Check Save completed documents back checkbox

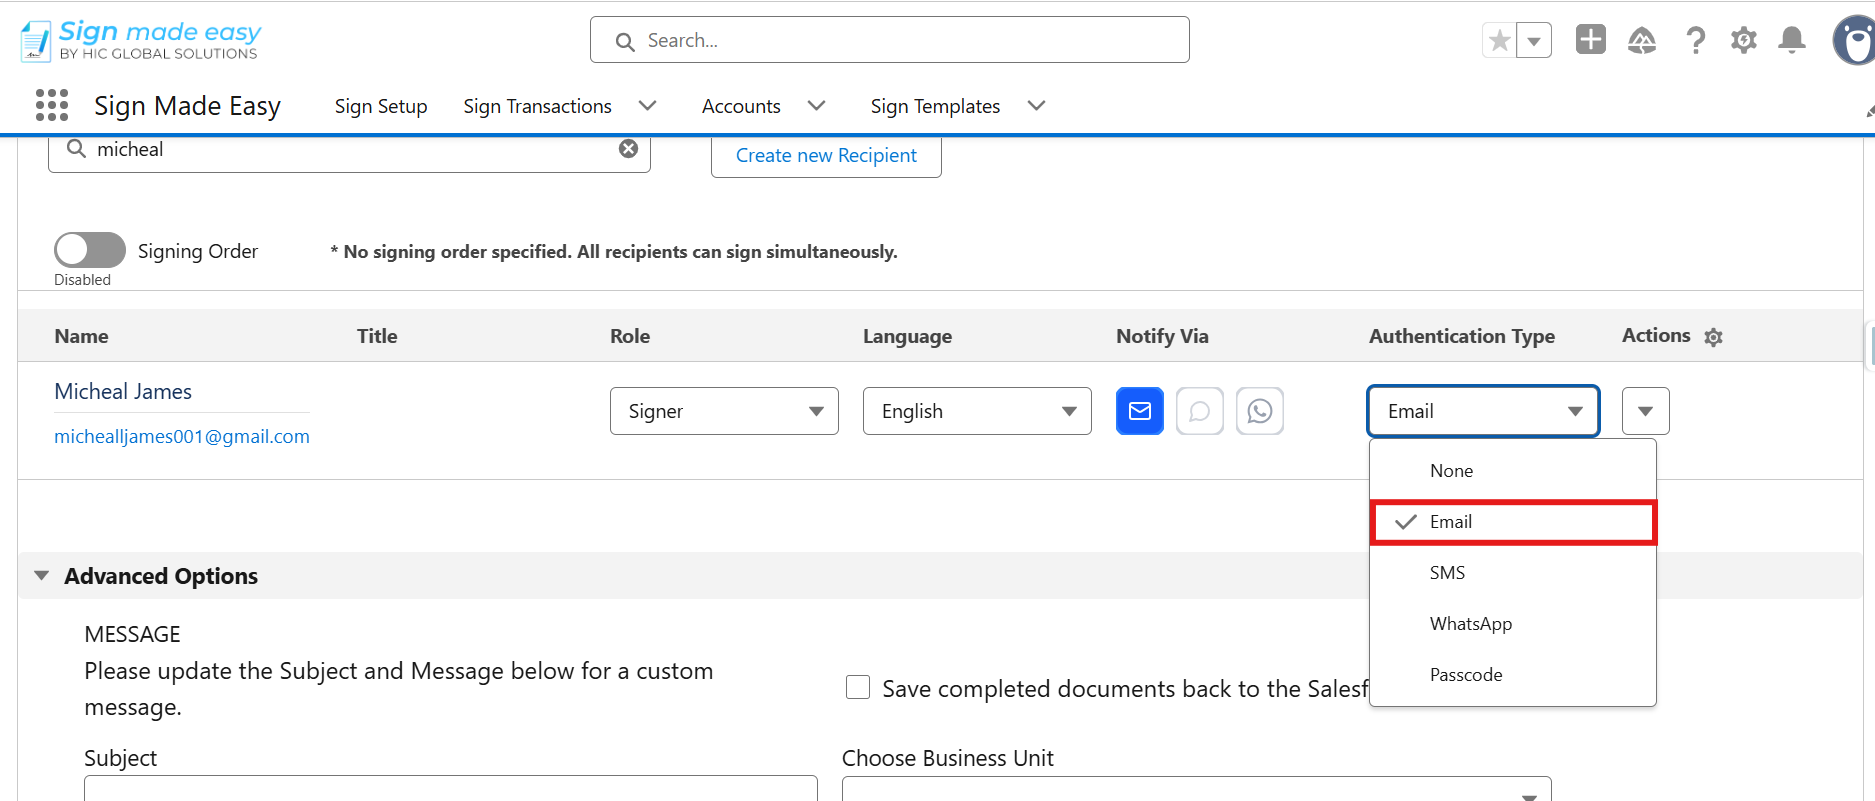[x=857, y=687]
